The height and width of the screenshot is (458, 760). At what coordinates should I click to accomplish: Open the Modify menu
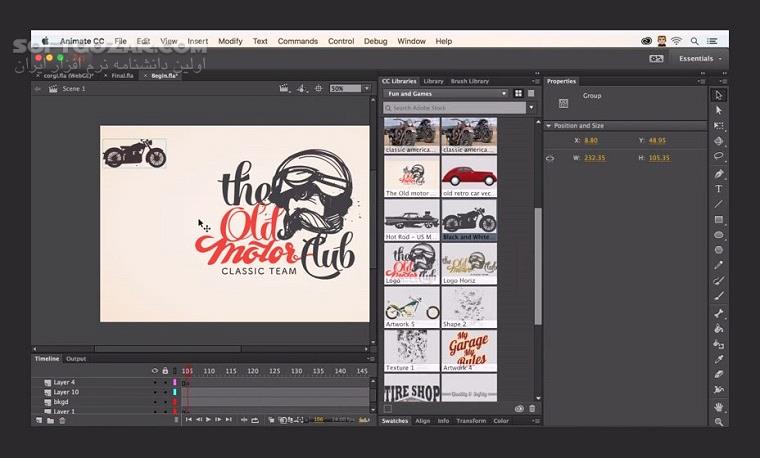pyautogui.click(x=230, y=41)
